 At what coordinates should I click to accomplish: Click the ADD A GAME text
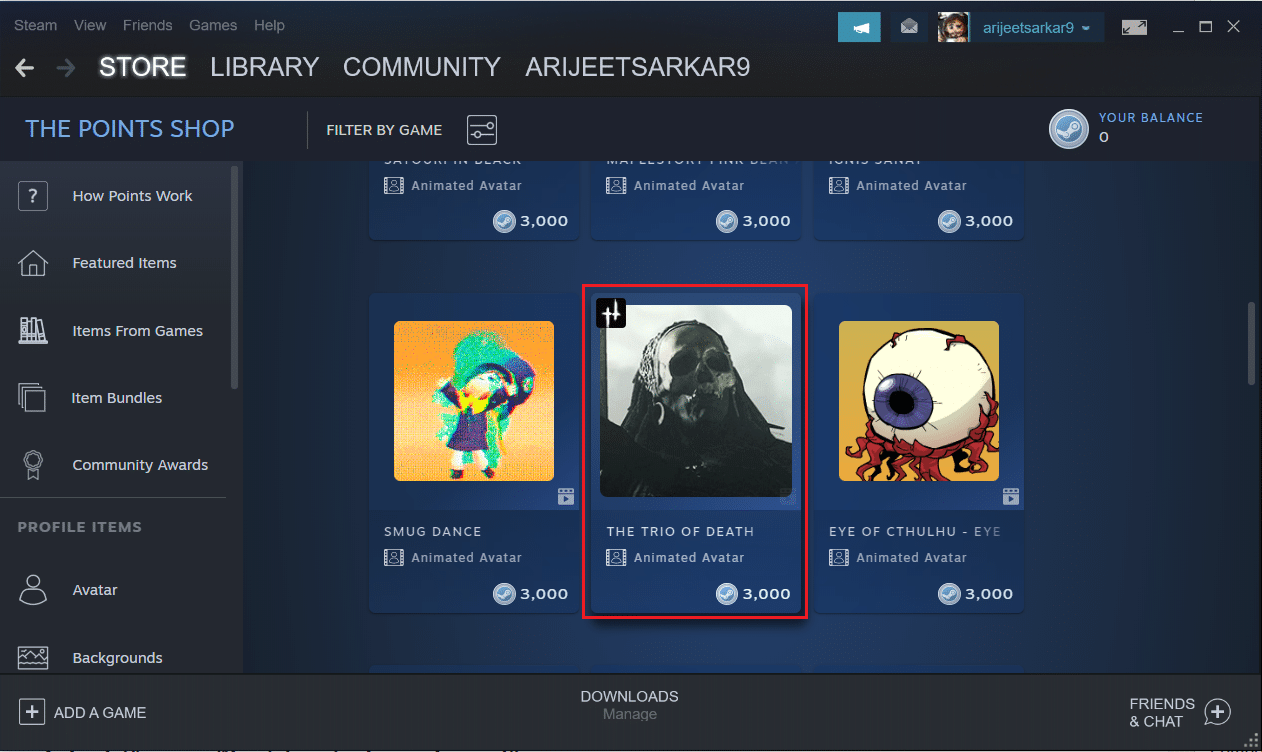100,713
